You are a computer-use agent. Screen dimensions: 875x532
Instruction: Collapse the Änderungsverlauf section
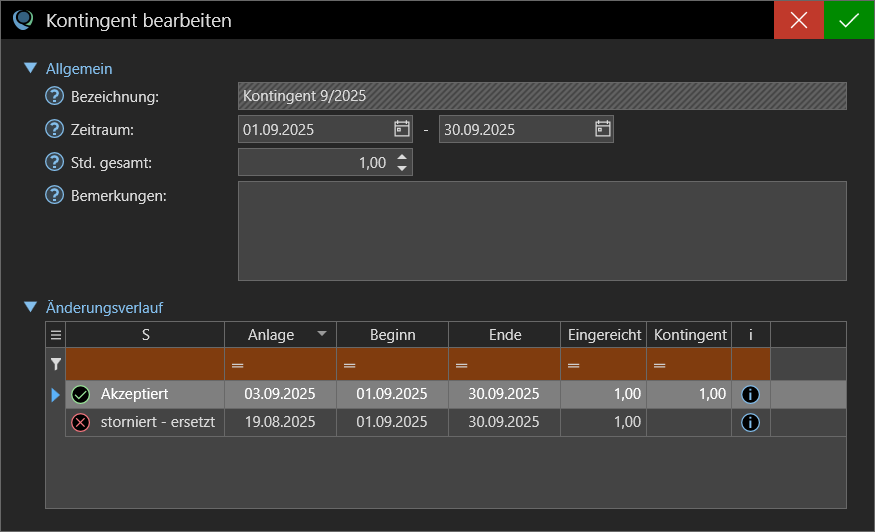point(30,307)
